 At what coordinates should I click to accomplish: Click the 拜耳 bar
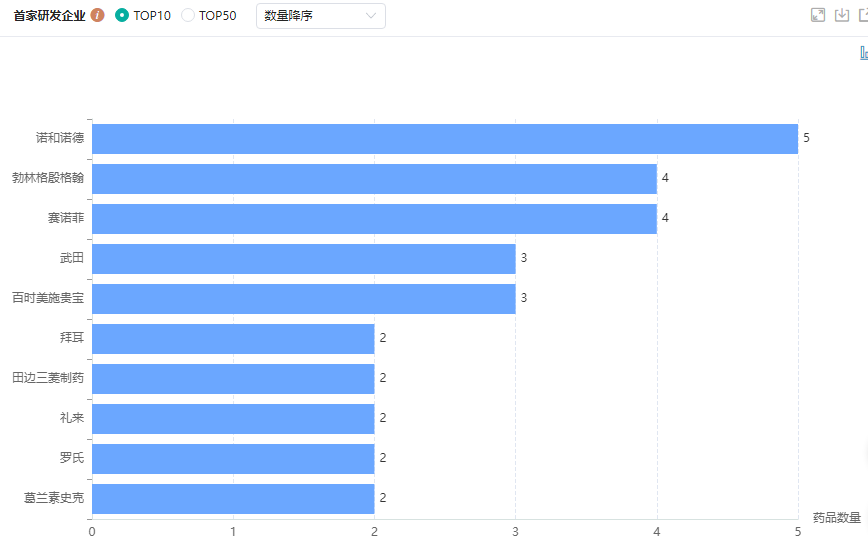(233, 338)
